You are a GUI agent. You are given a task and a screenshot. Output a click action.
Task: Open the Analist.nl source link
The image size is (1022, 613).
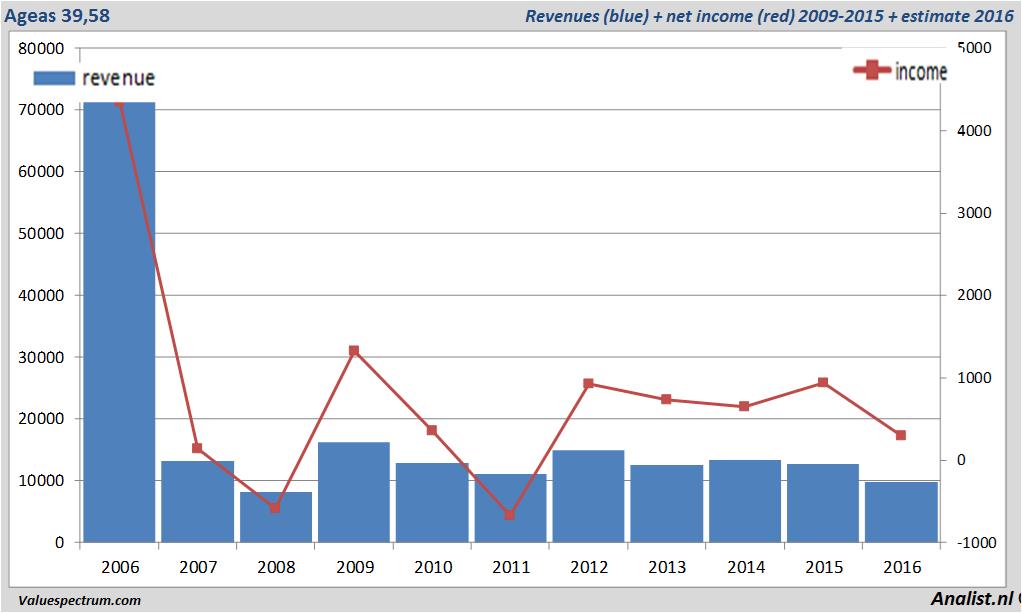pyautogui.click(x=972, y=599)
